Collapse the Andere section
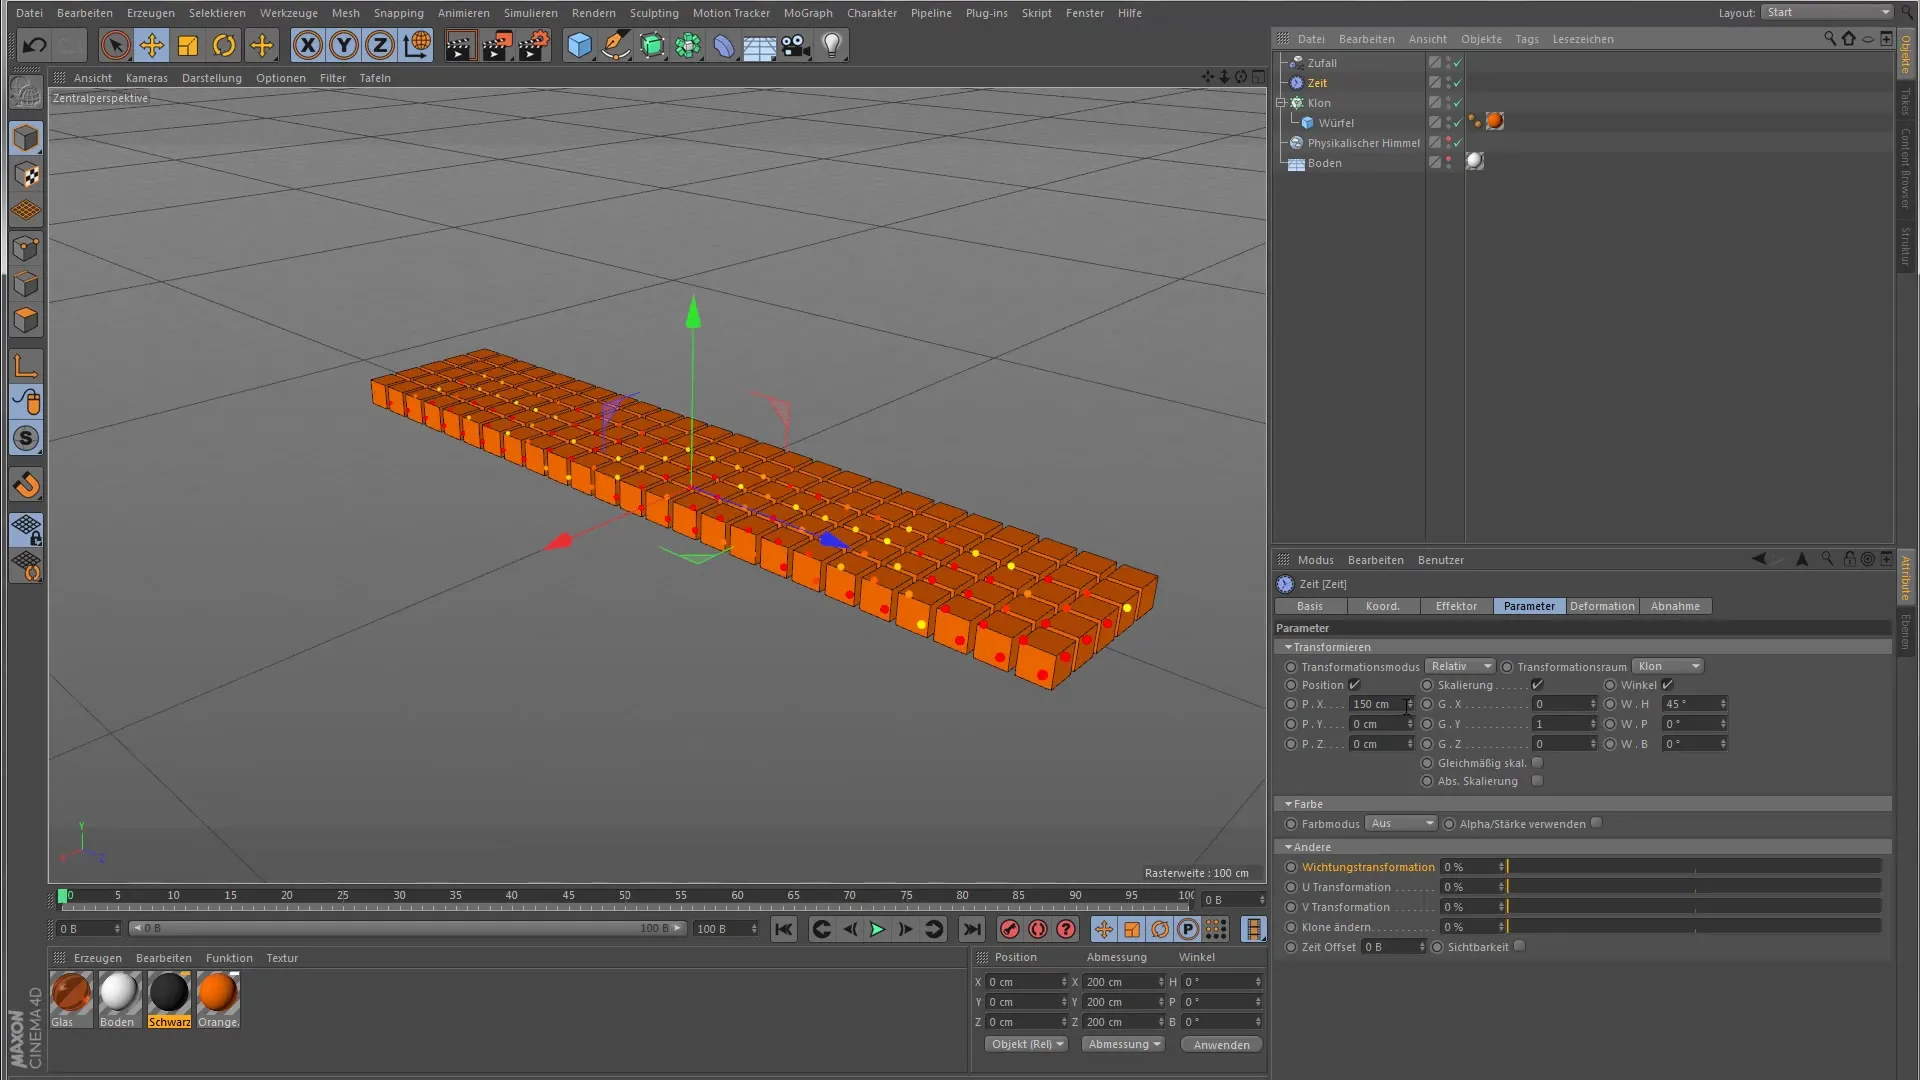The image size is (1920, 1080). pyautogui.click(x=1288, y=847)
